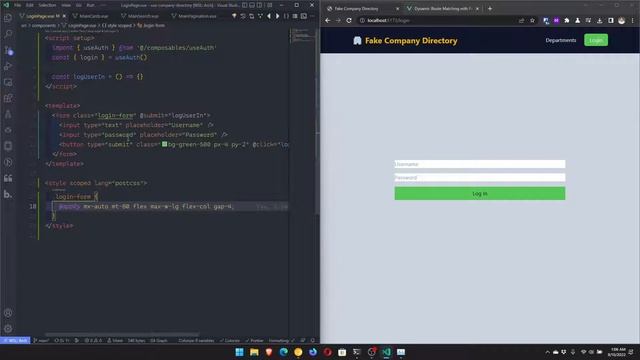Reload the localhost page
This screenshot has height=360, width=640.
tap(349, 20)
